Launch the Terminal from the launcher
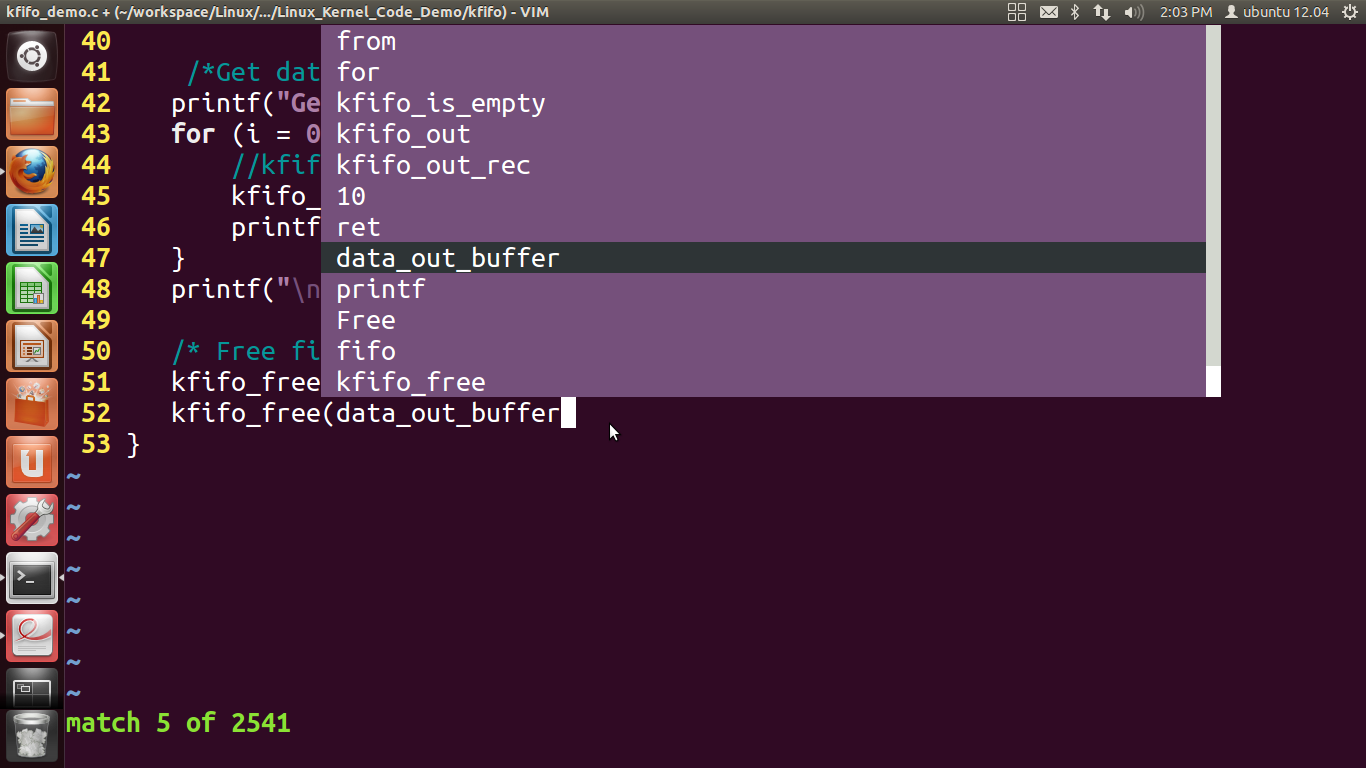 31,577
